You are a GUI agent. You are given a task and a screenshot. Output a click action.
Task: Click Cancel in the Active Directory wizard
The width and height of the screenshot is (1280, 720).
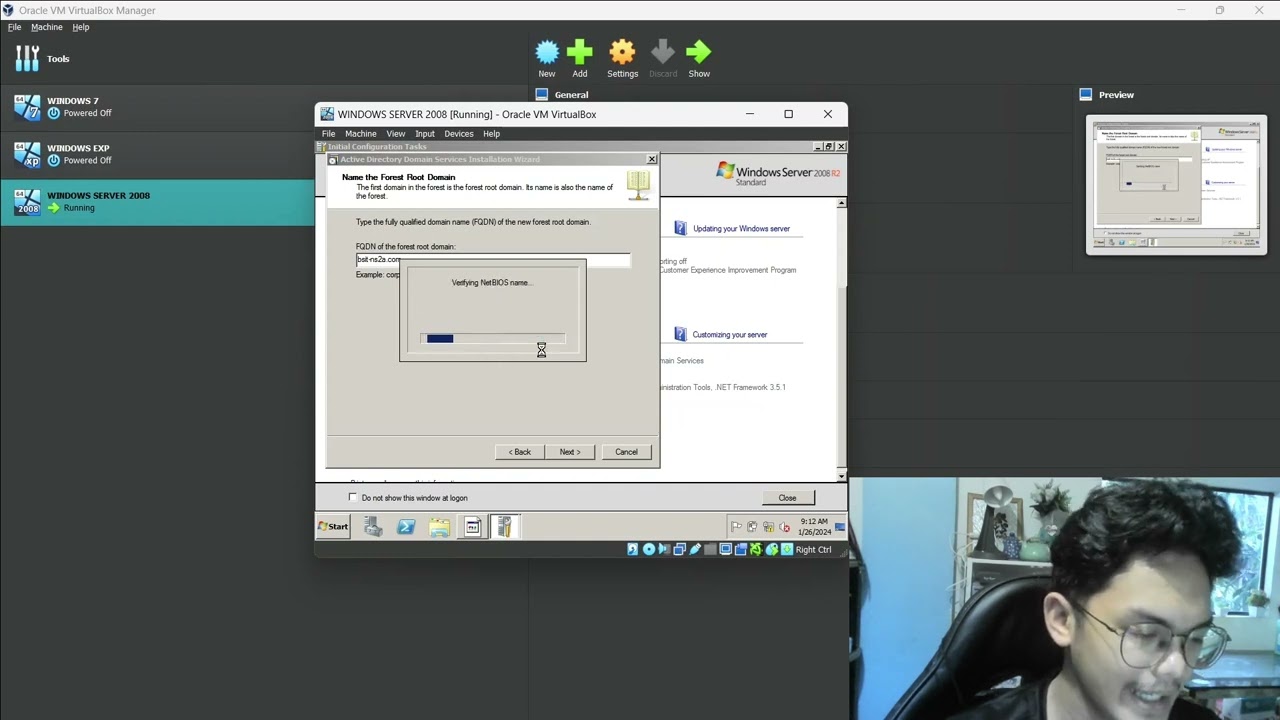626,452
